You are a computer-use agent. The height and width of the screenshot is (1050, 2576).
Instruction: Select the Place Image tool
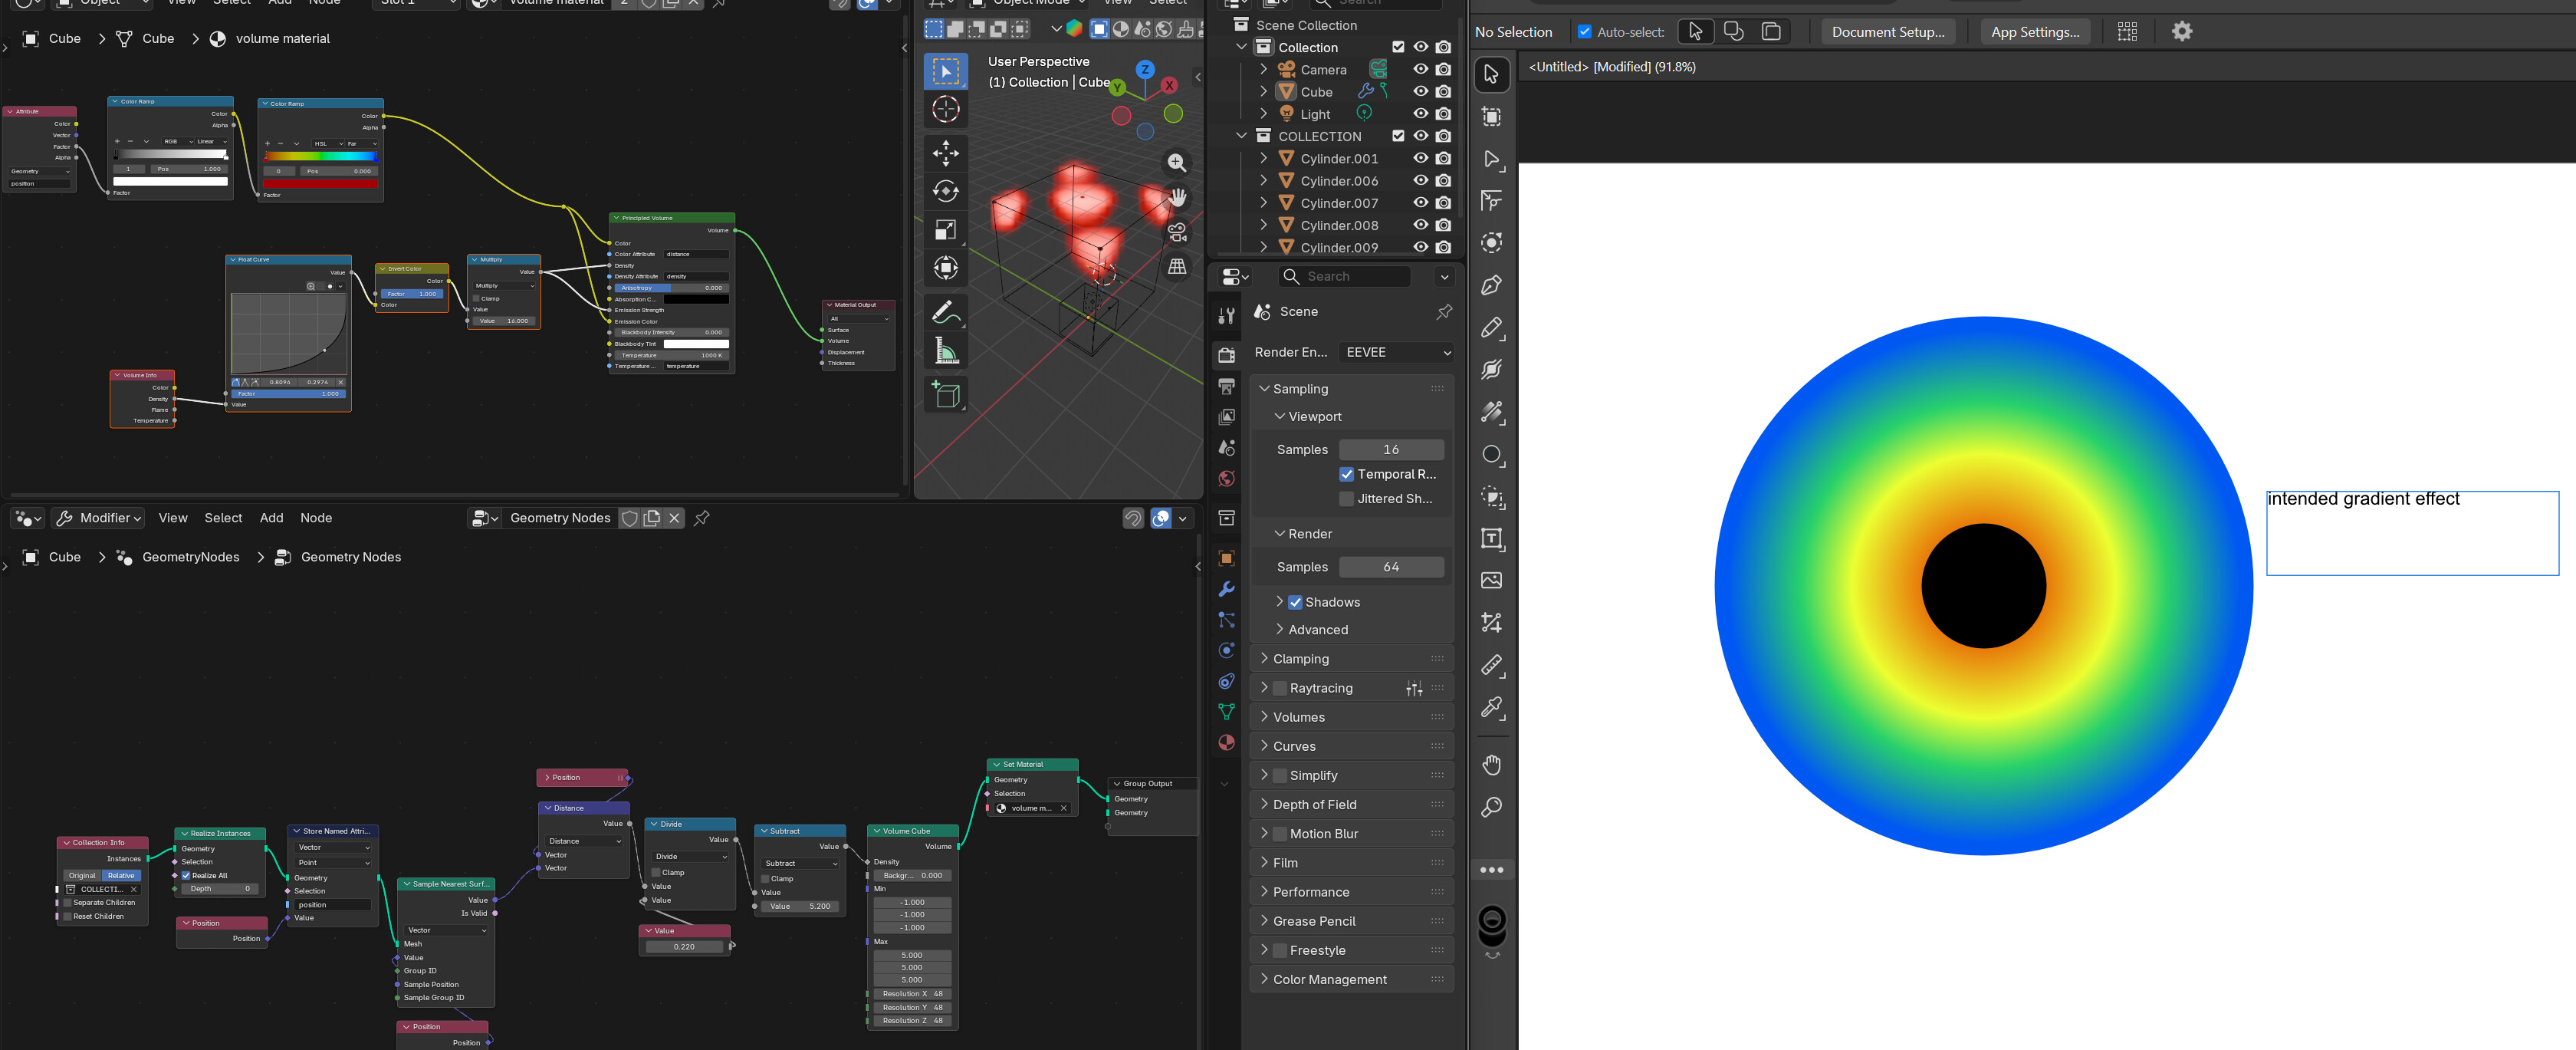[x=1491, y=581]
